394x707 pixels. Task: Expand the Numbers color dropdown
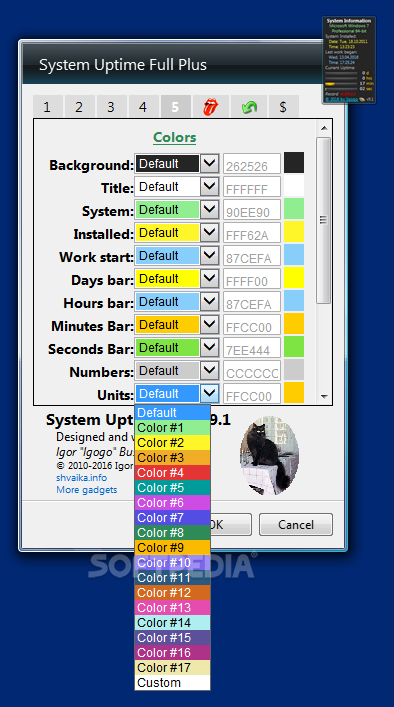click(x=210, y=370)
